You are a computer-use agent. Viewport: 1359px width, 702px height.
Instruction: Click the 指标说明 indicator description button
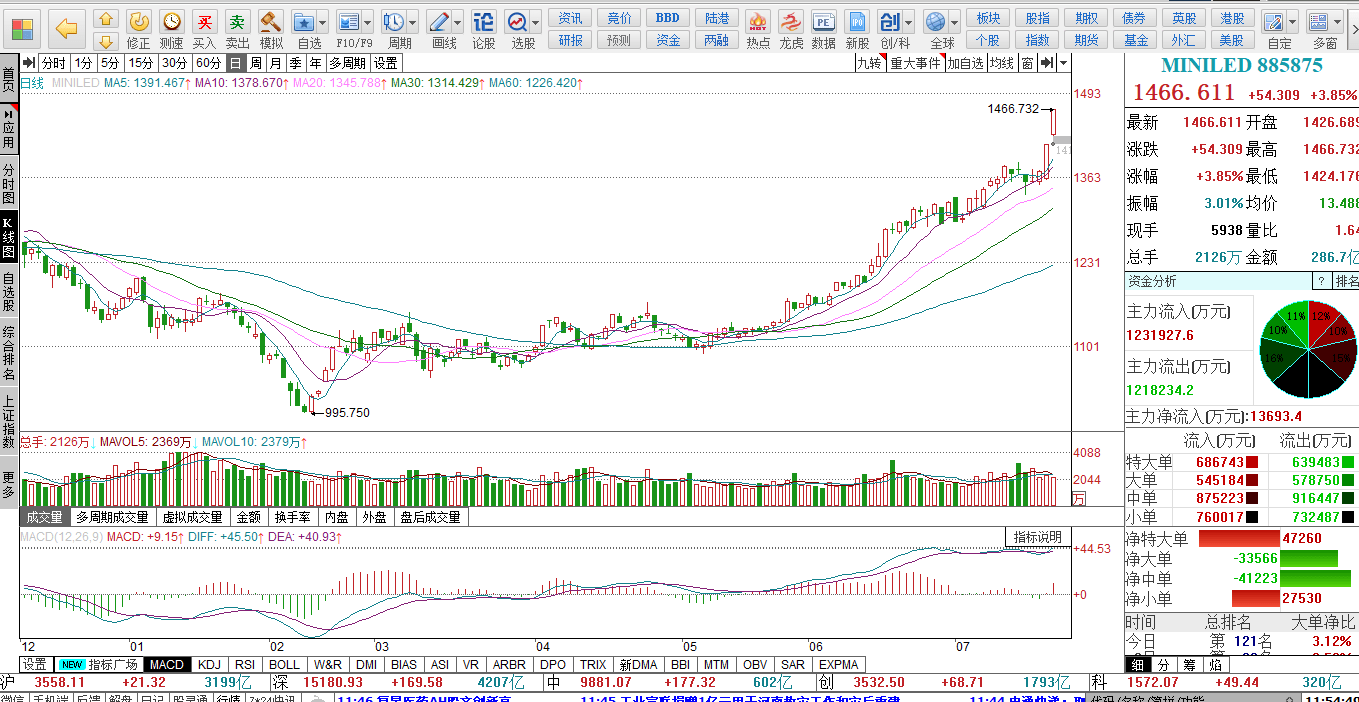pyautogui.click(x=1037, y=537)
